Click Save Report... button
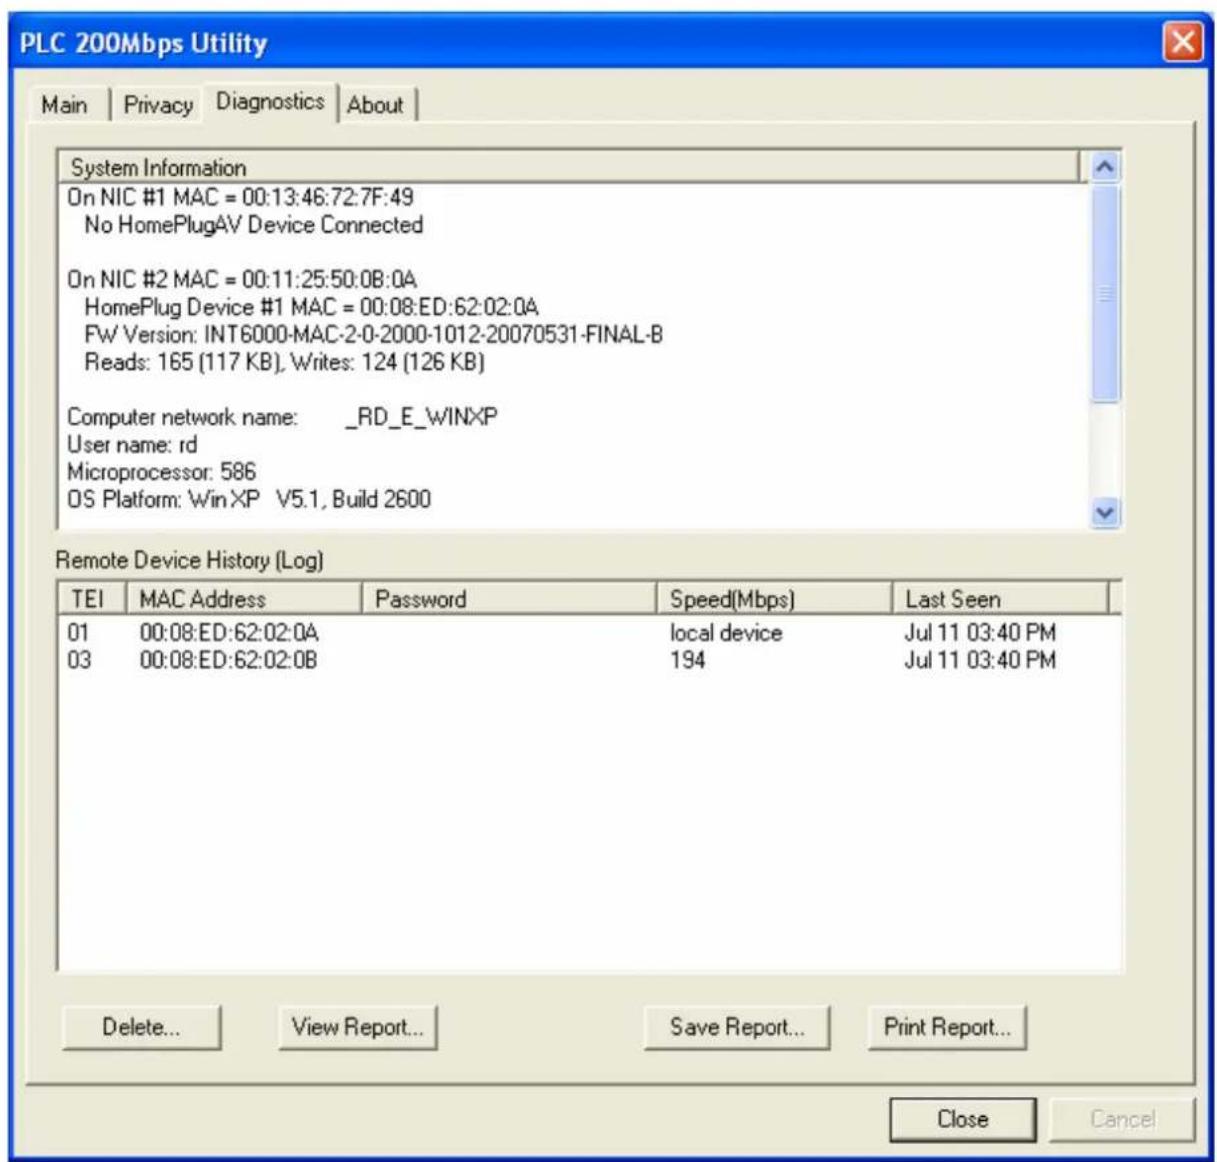1217x1162 pixels. [737, 1027]
